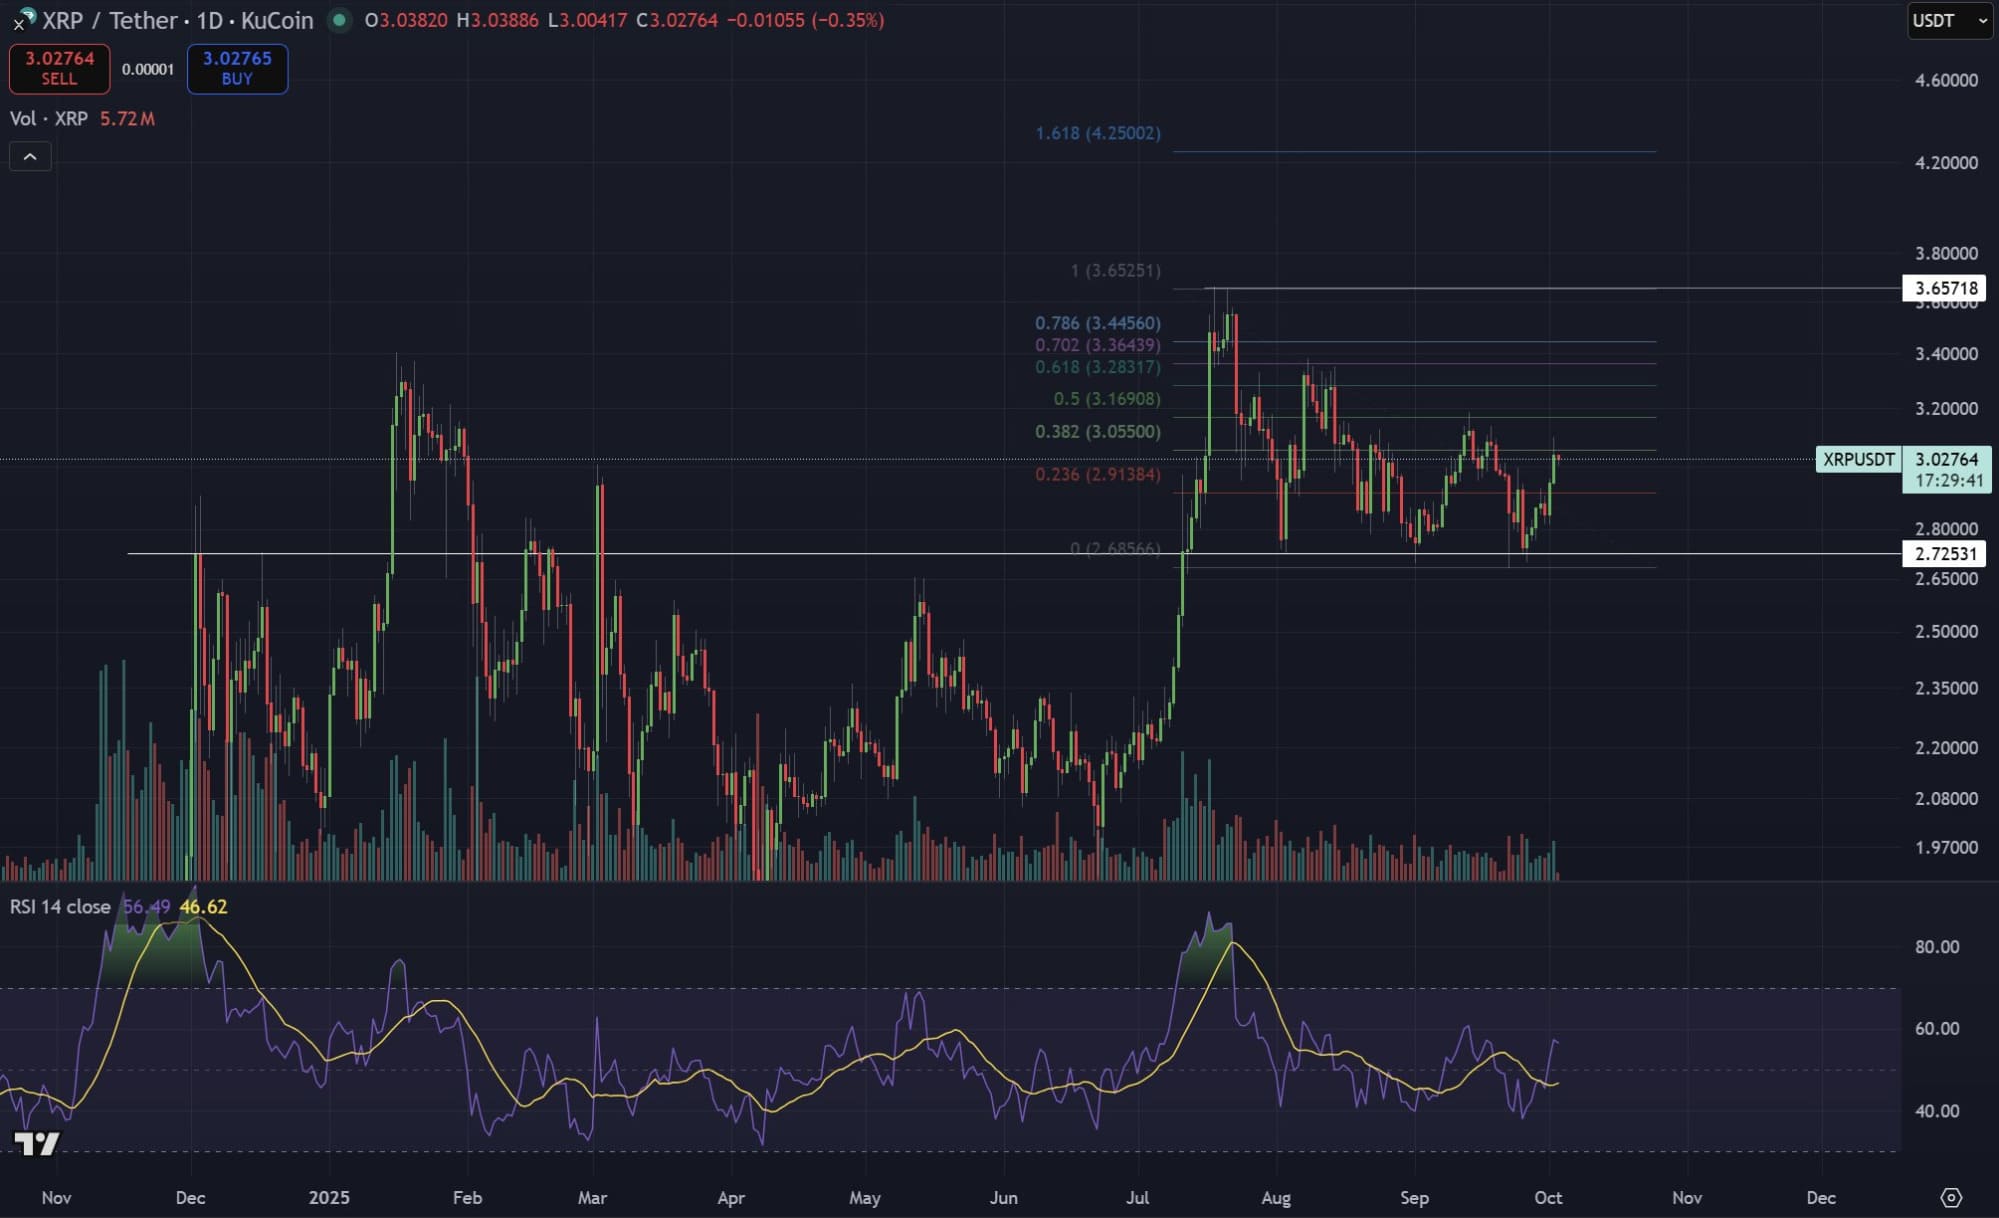Viewport: 1999px width, 1218px height.
Task: Click the red SELL 3.02764 button
Action: click(x=59, y=68)
